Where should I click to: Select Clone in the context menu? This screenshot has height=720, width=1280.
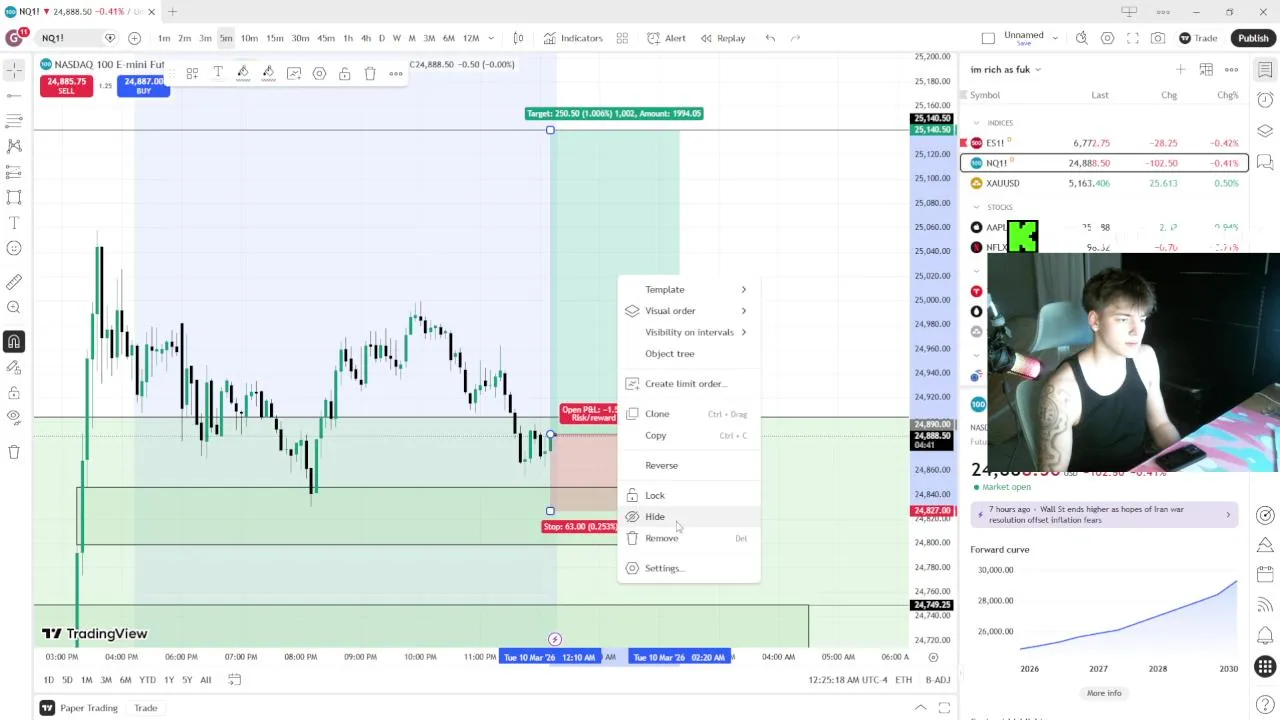689,414
